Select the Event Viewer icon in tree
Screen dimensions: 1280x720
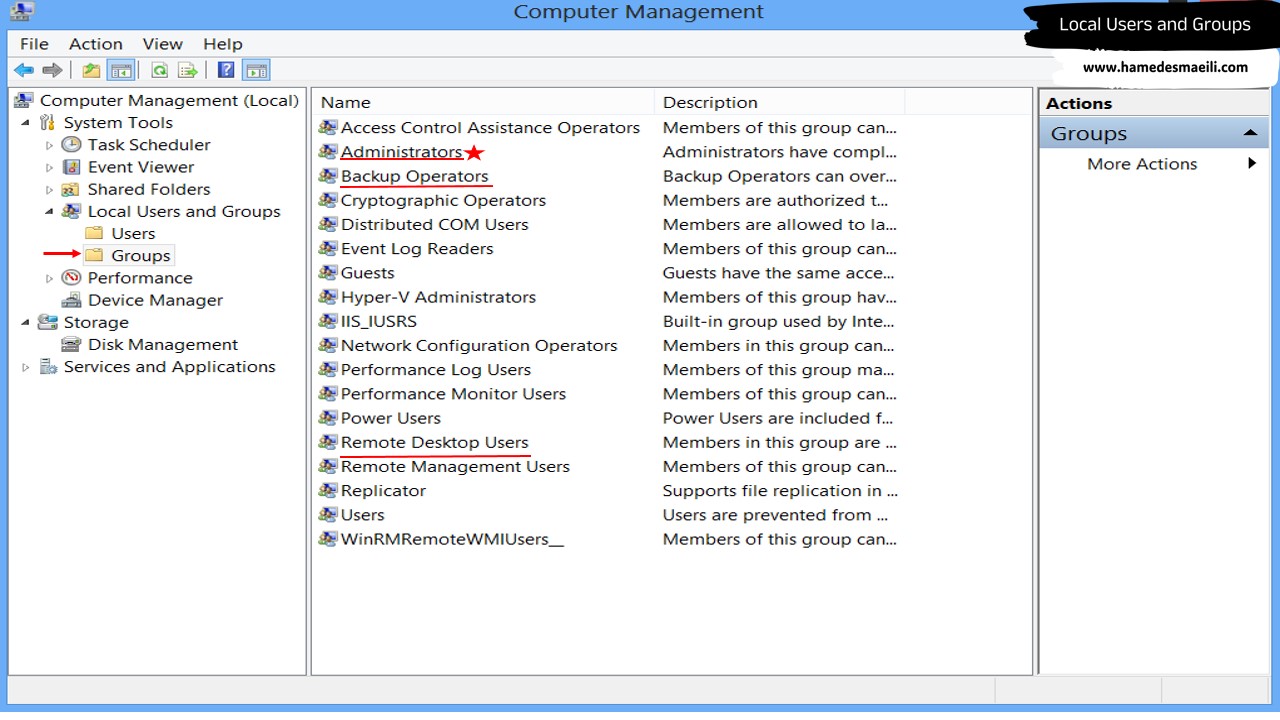click(71, 167)
